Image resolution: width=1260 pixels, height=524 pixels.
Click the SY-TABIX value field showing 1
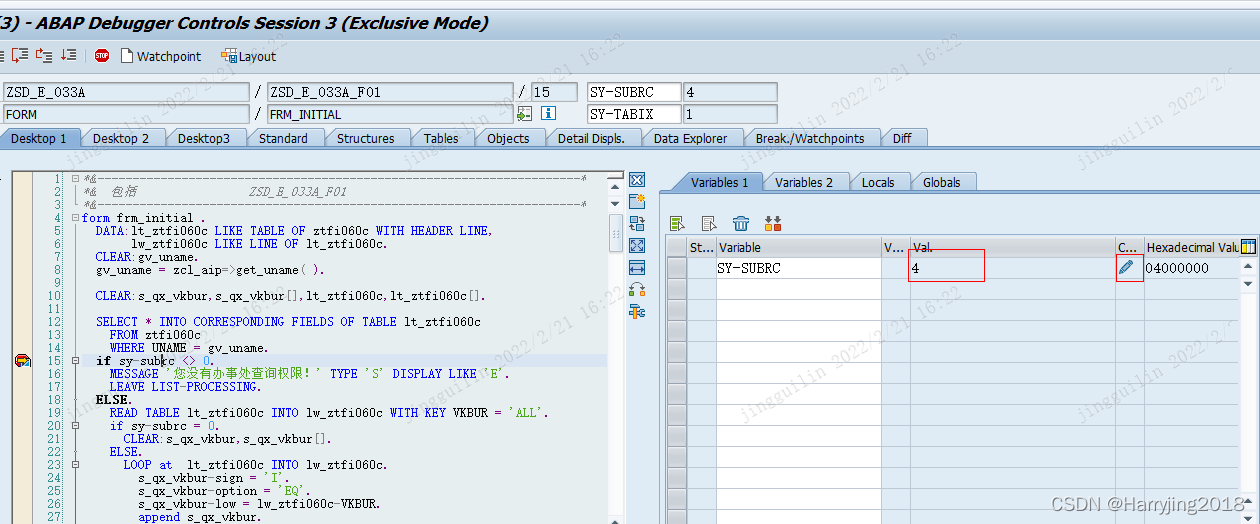pos(729,114)
